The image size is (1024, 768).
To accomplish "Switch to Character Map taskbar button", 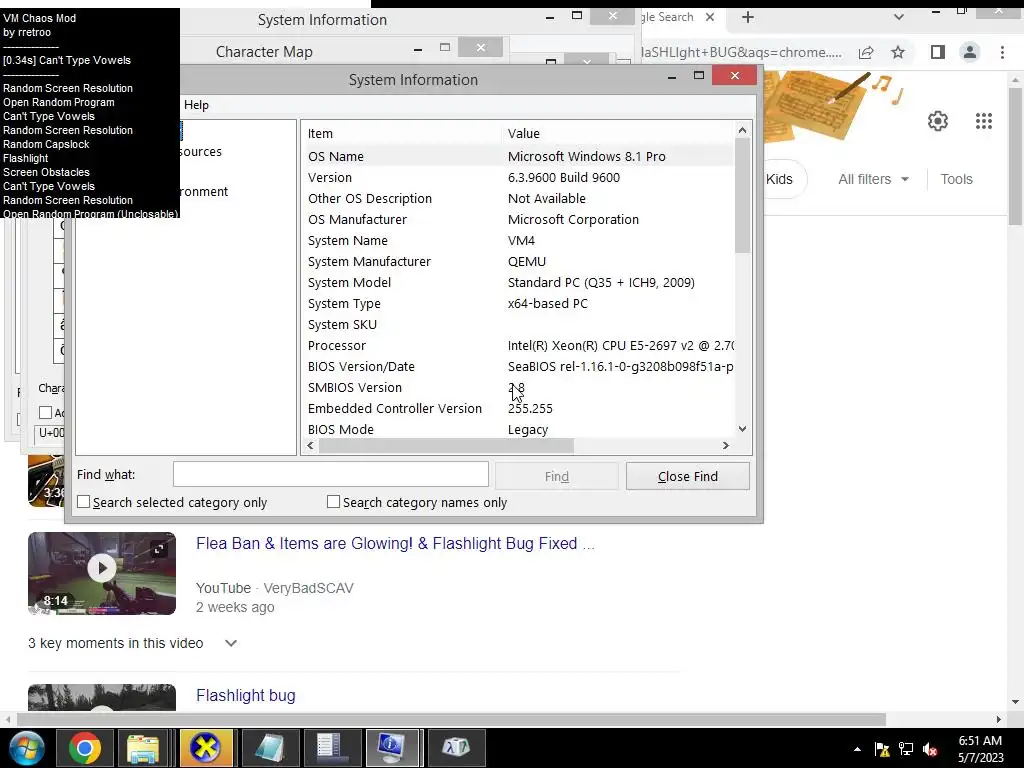I will tap(456, 747).
